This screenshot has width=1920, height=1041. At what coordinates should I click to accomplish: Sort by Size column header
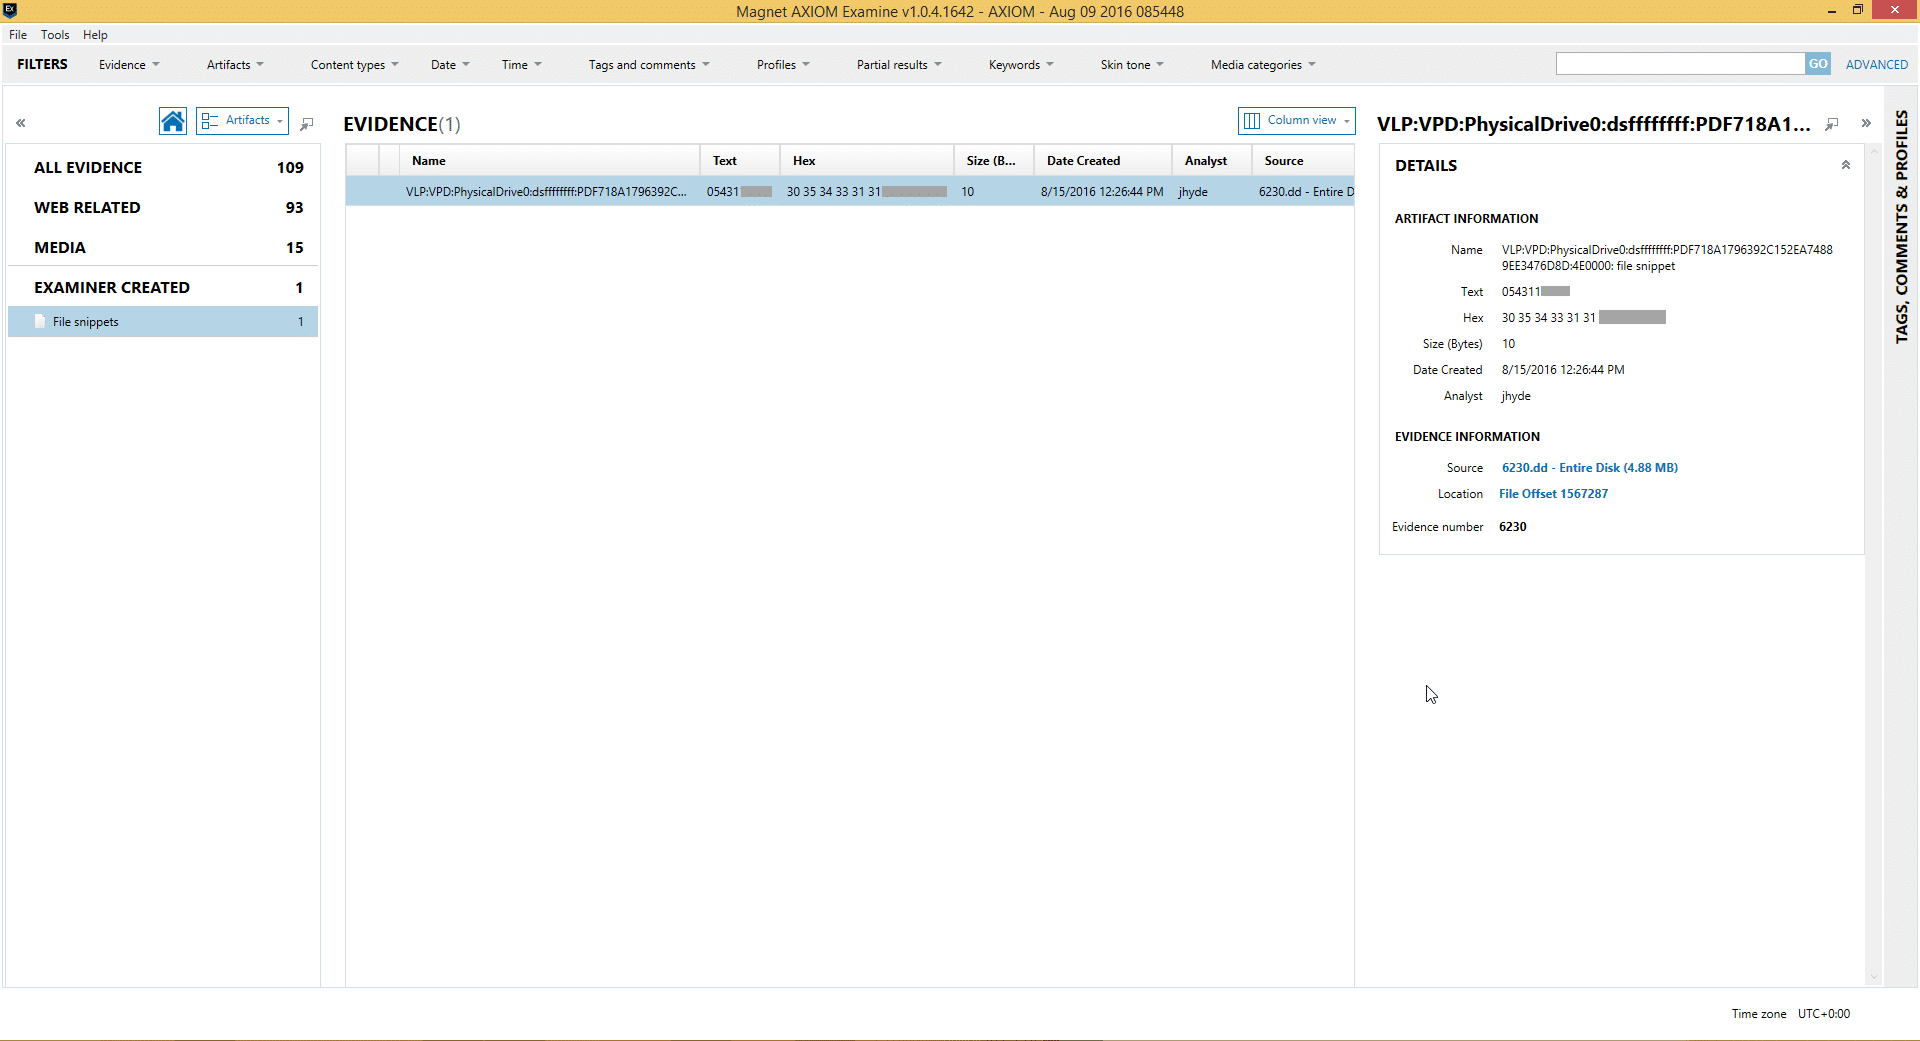994,161
